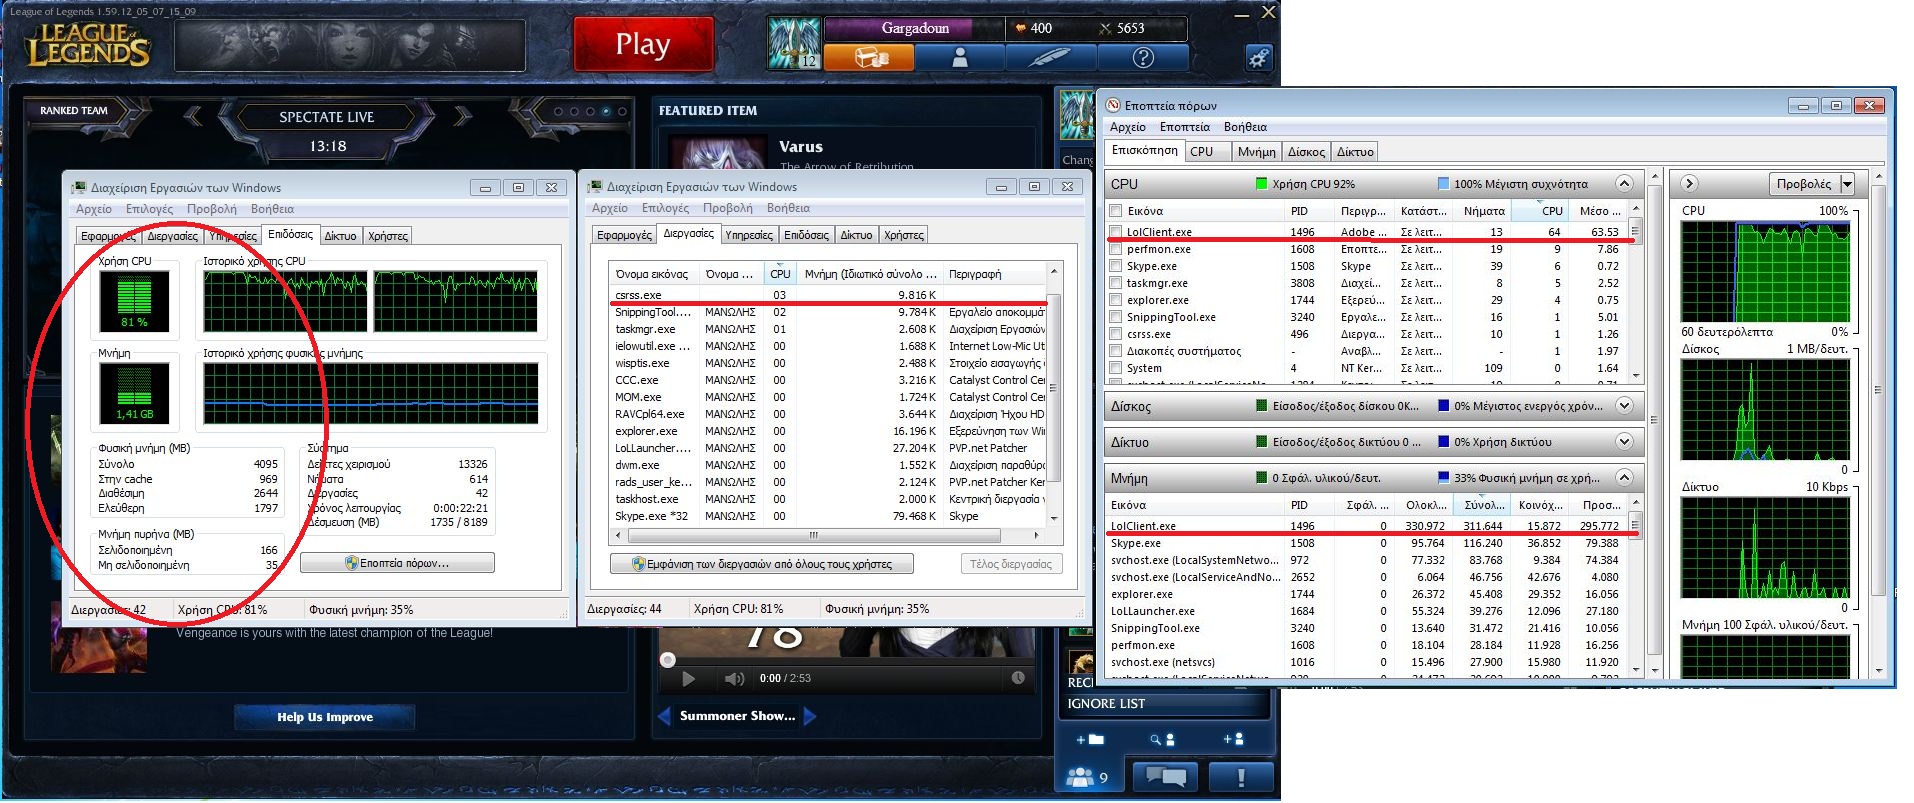The width and height of the screenshot is (1914, 803).
Task: Open the help question mark icon in League
Action: point(1142,58)
